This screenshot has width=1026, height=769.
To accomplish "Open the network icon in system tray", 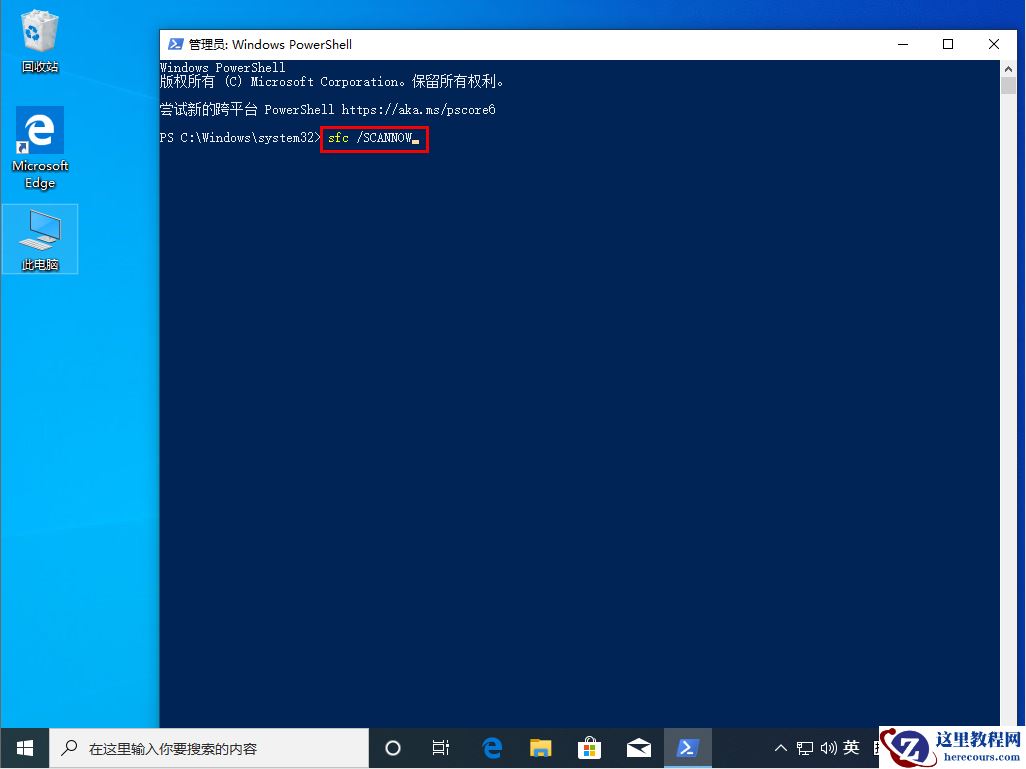I will (x=804, y=747).
